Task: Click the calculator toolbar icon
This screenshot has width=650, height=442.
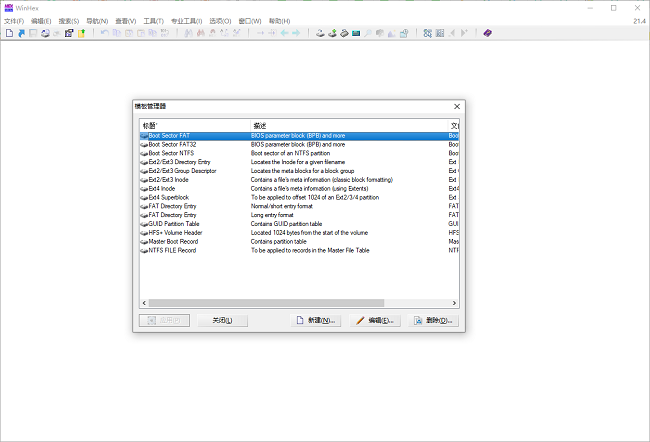Action: [x=356, y=33]
